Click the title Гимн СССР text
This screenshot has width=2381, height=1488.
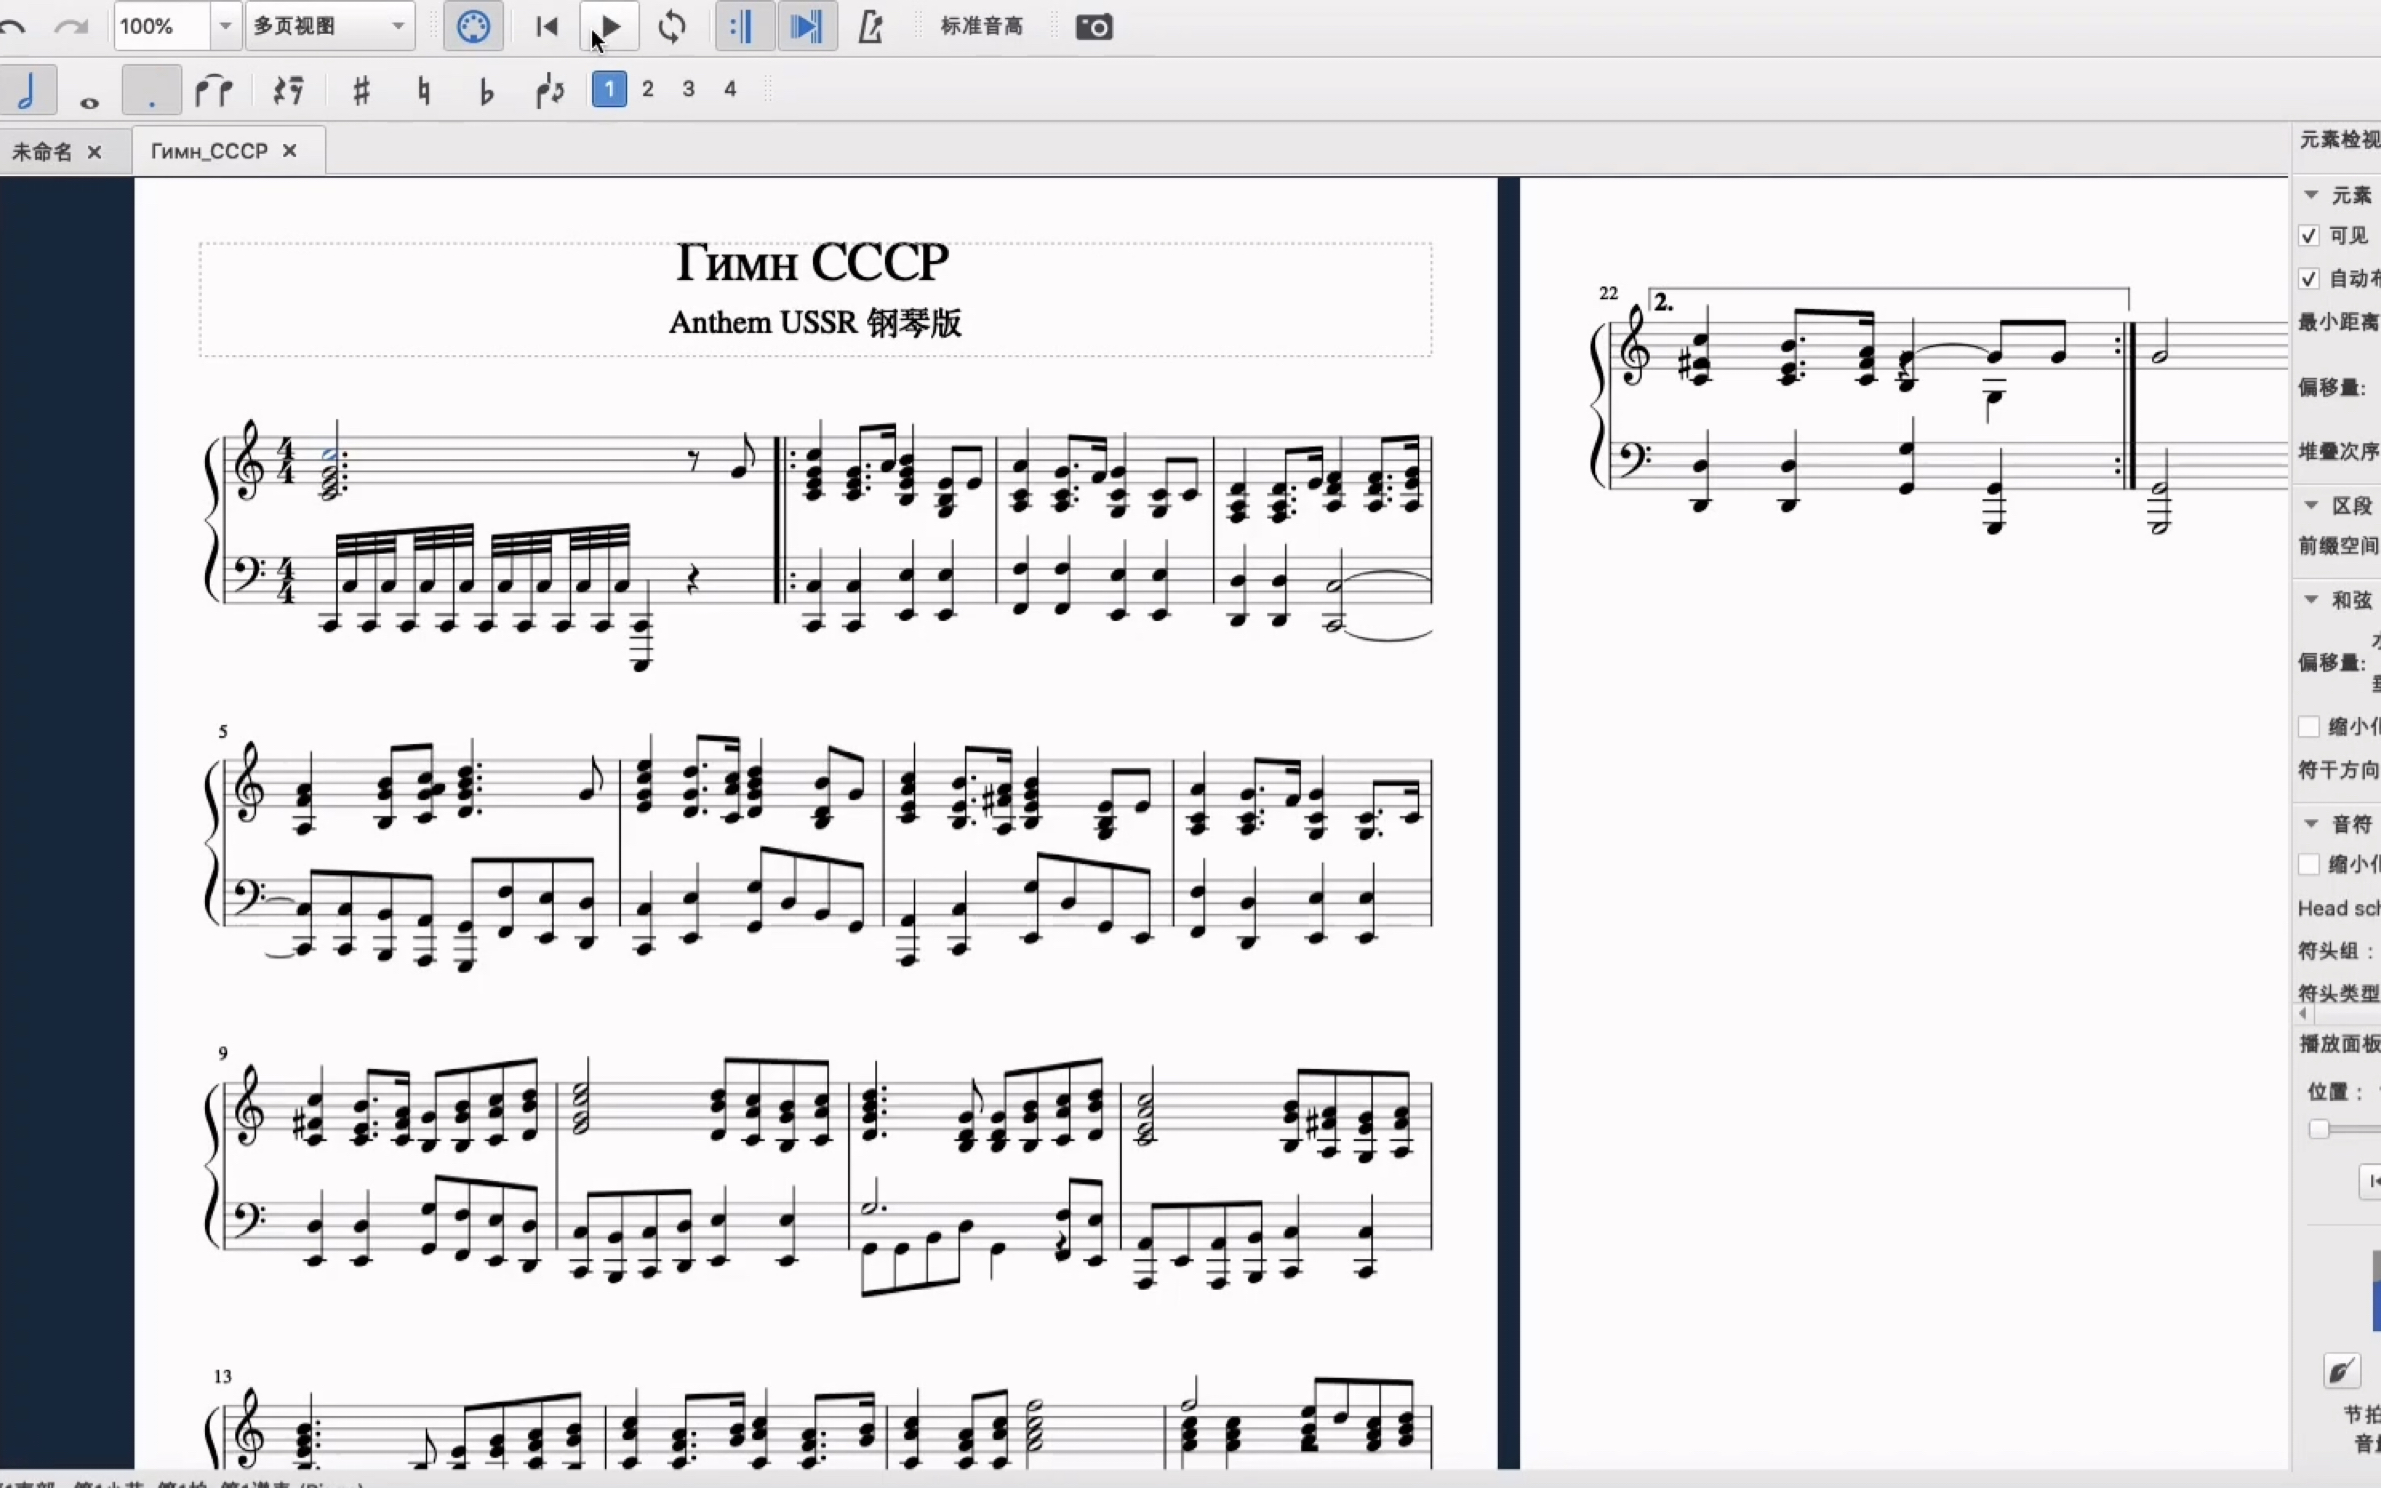[x=813, y=263]
